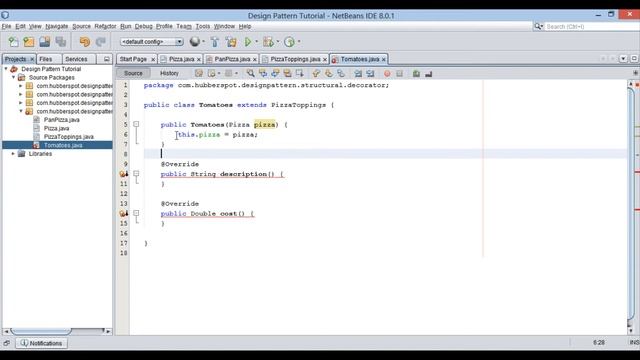Switch to the PanPizza.java editor tab
This screenshot has width=640, height=360.
pyautogui.click(x=232, y=59)
